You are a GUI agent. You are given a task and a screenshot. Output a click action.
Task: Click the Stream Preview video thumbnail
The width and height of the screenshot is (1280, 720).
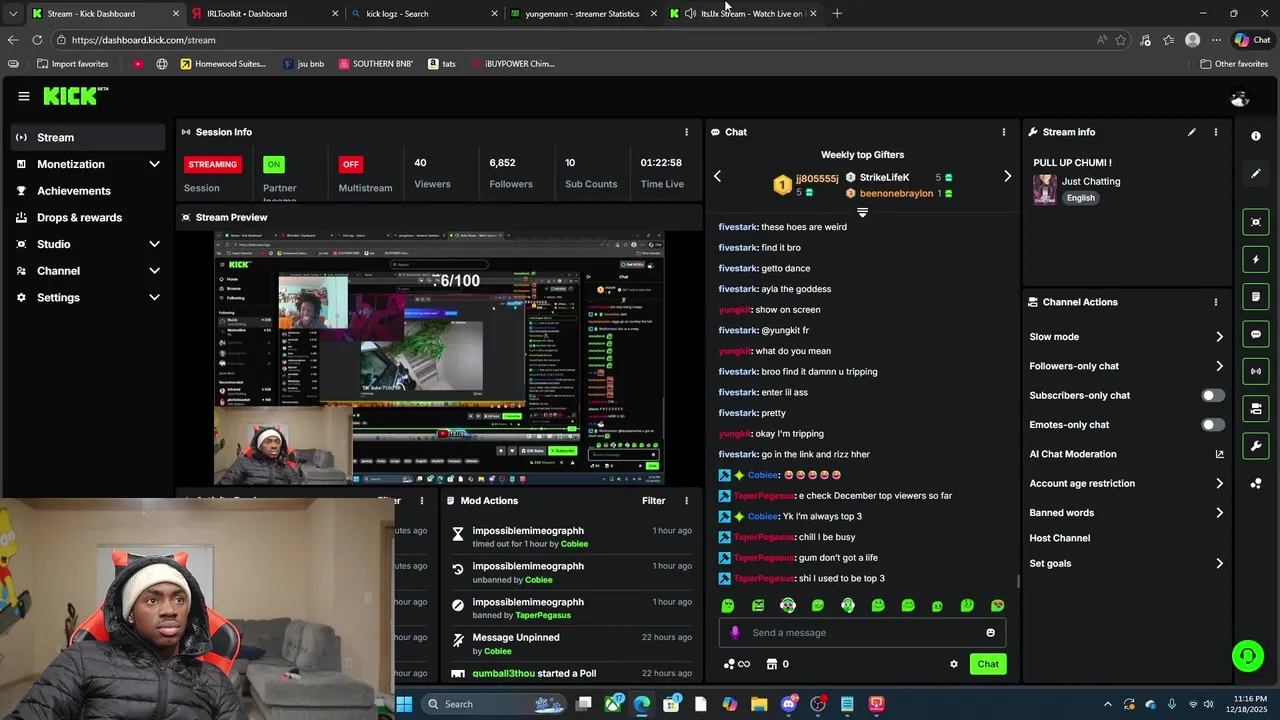(x=439, y=359)
